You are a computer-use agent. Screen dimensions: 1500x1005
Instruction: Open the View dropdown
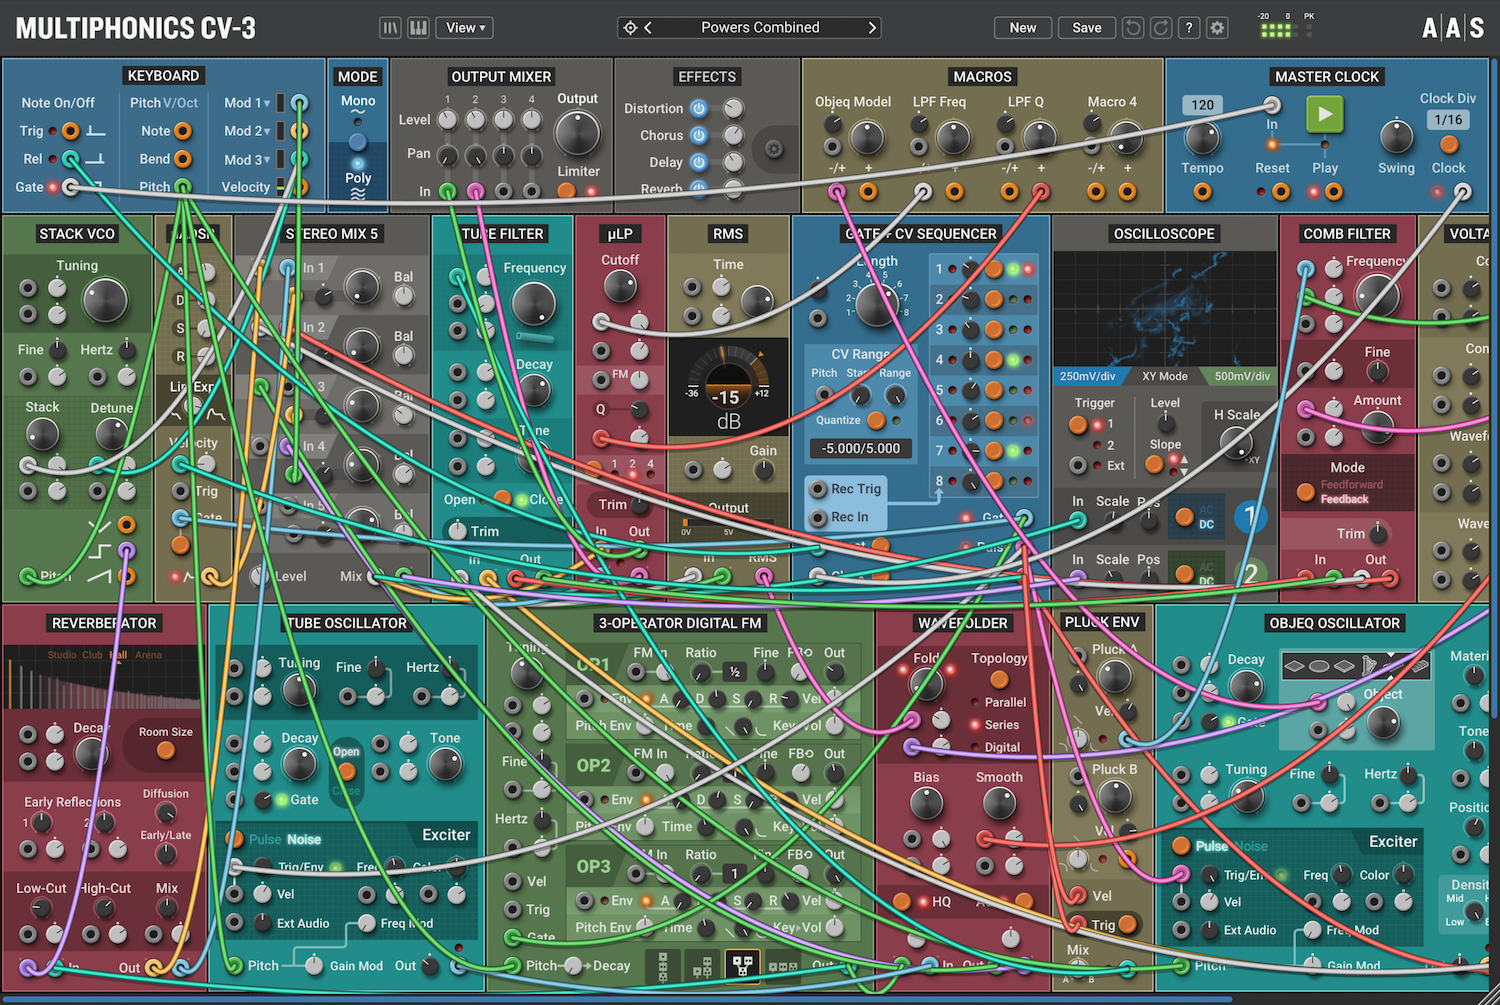(463, 28)
